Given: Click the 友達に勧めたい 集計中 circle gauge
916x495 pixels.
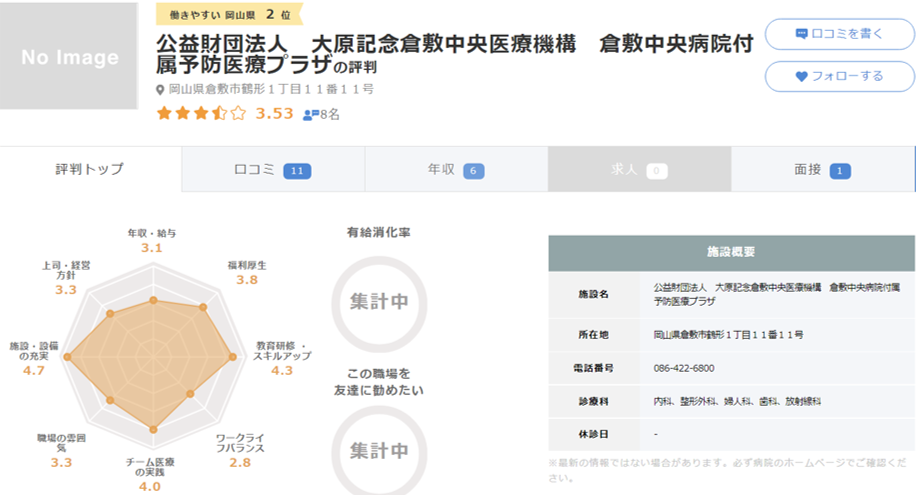Looking at the screenshot, I should coord(379,451).
